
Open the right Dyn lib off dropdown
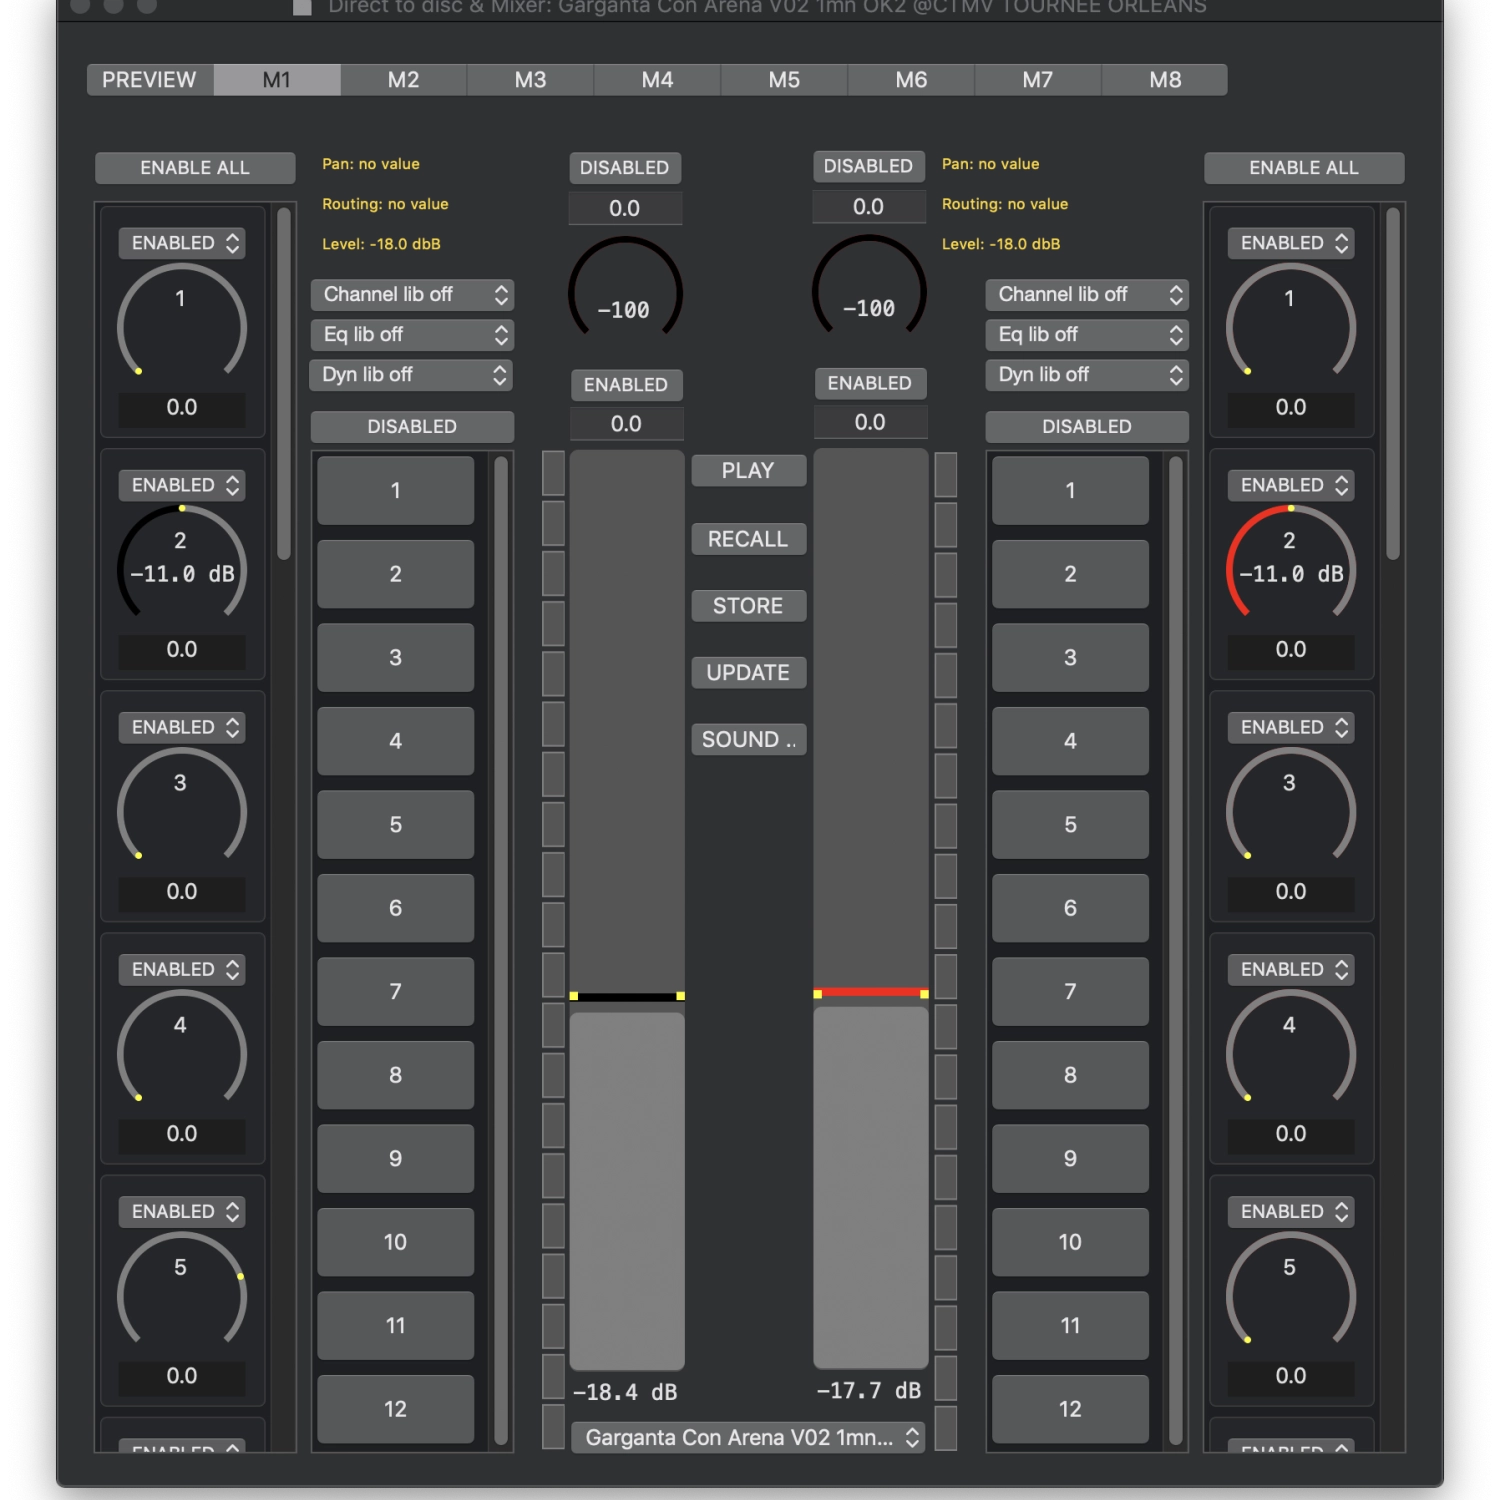tap(1087, 375)
